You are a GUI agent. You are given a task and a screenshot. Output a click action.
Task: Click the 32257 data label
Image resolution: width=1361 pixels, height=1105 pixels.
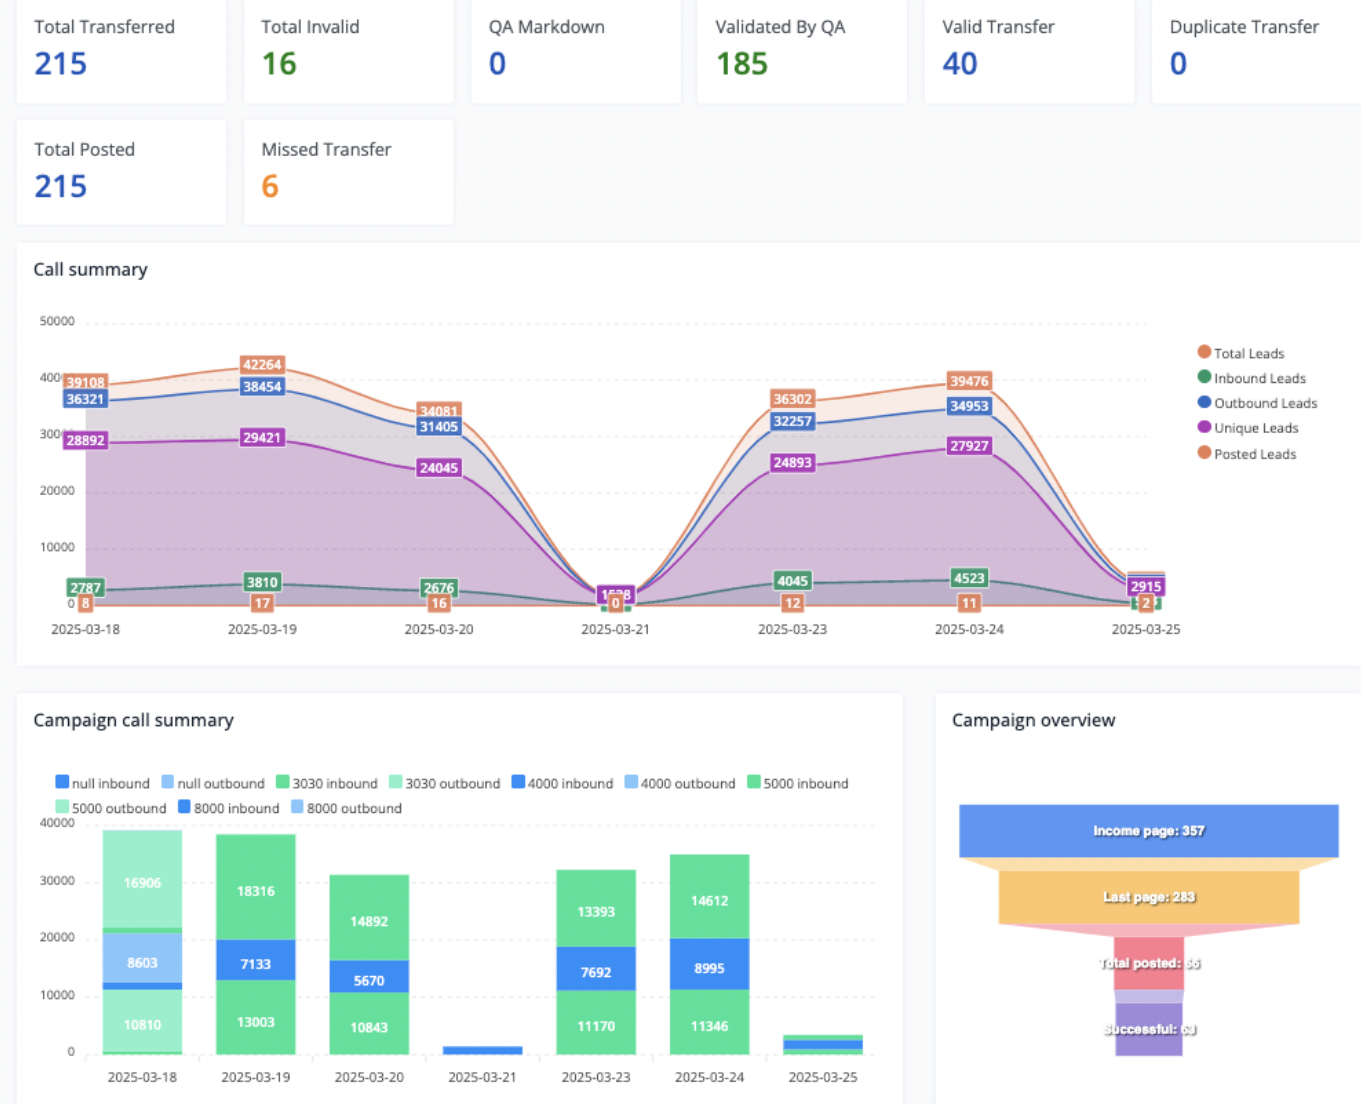point(793,422)
